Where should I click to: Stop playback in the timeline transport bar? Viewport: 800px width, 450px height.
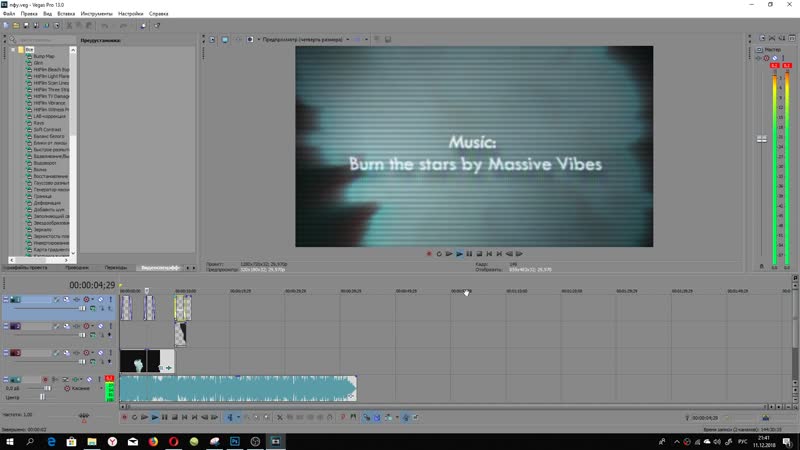click(x=174, y=417)
